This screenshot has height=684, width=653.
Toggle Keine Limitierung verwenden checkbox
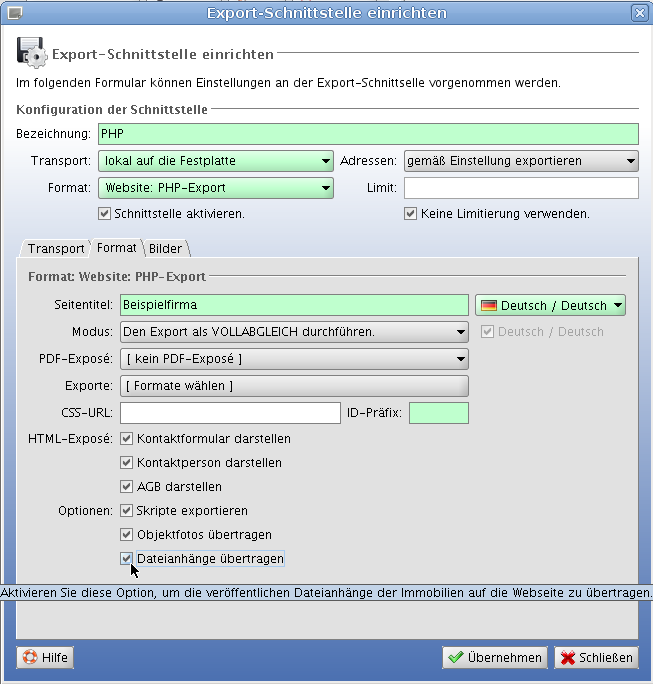[x=410, y=213]
